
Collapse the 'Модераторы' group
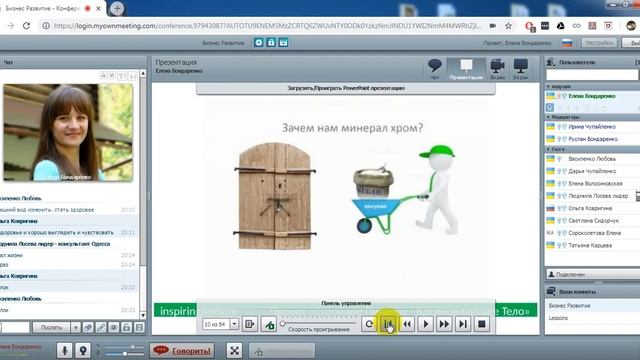pos(548,117)
